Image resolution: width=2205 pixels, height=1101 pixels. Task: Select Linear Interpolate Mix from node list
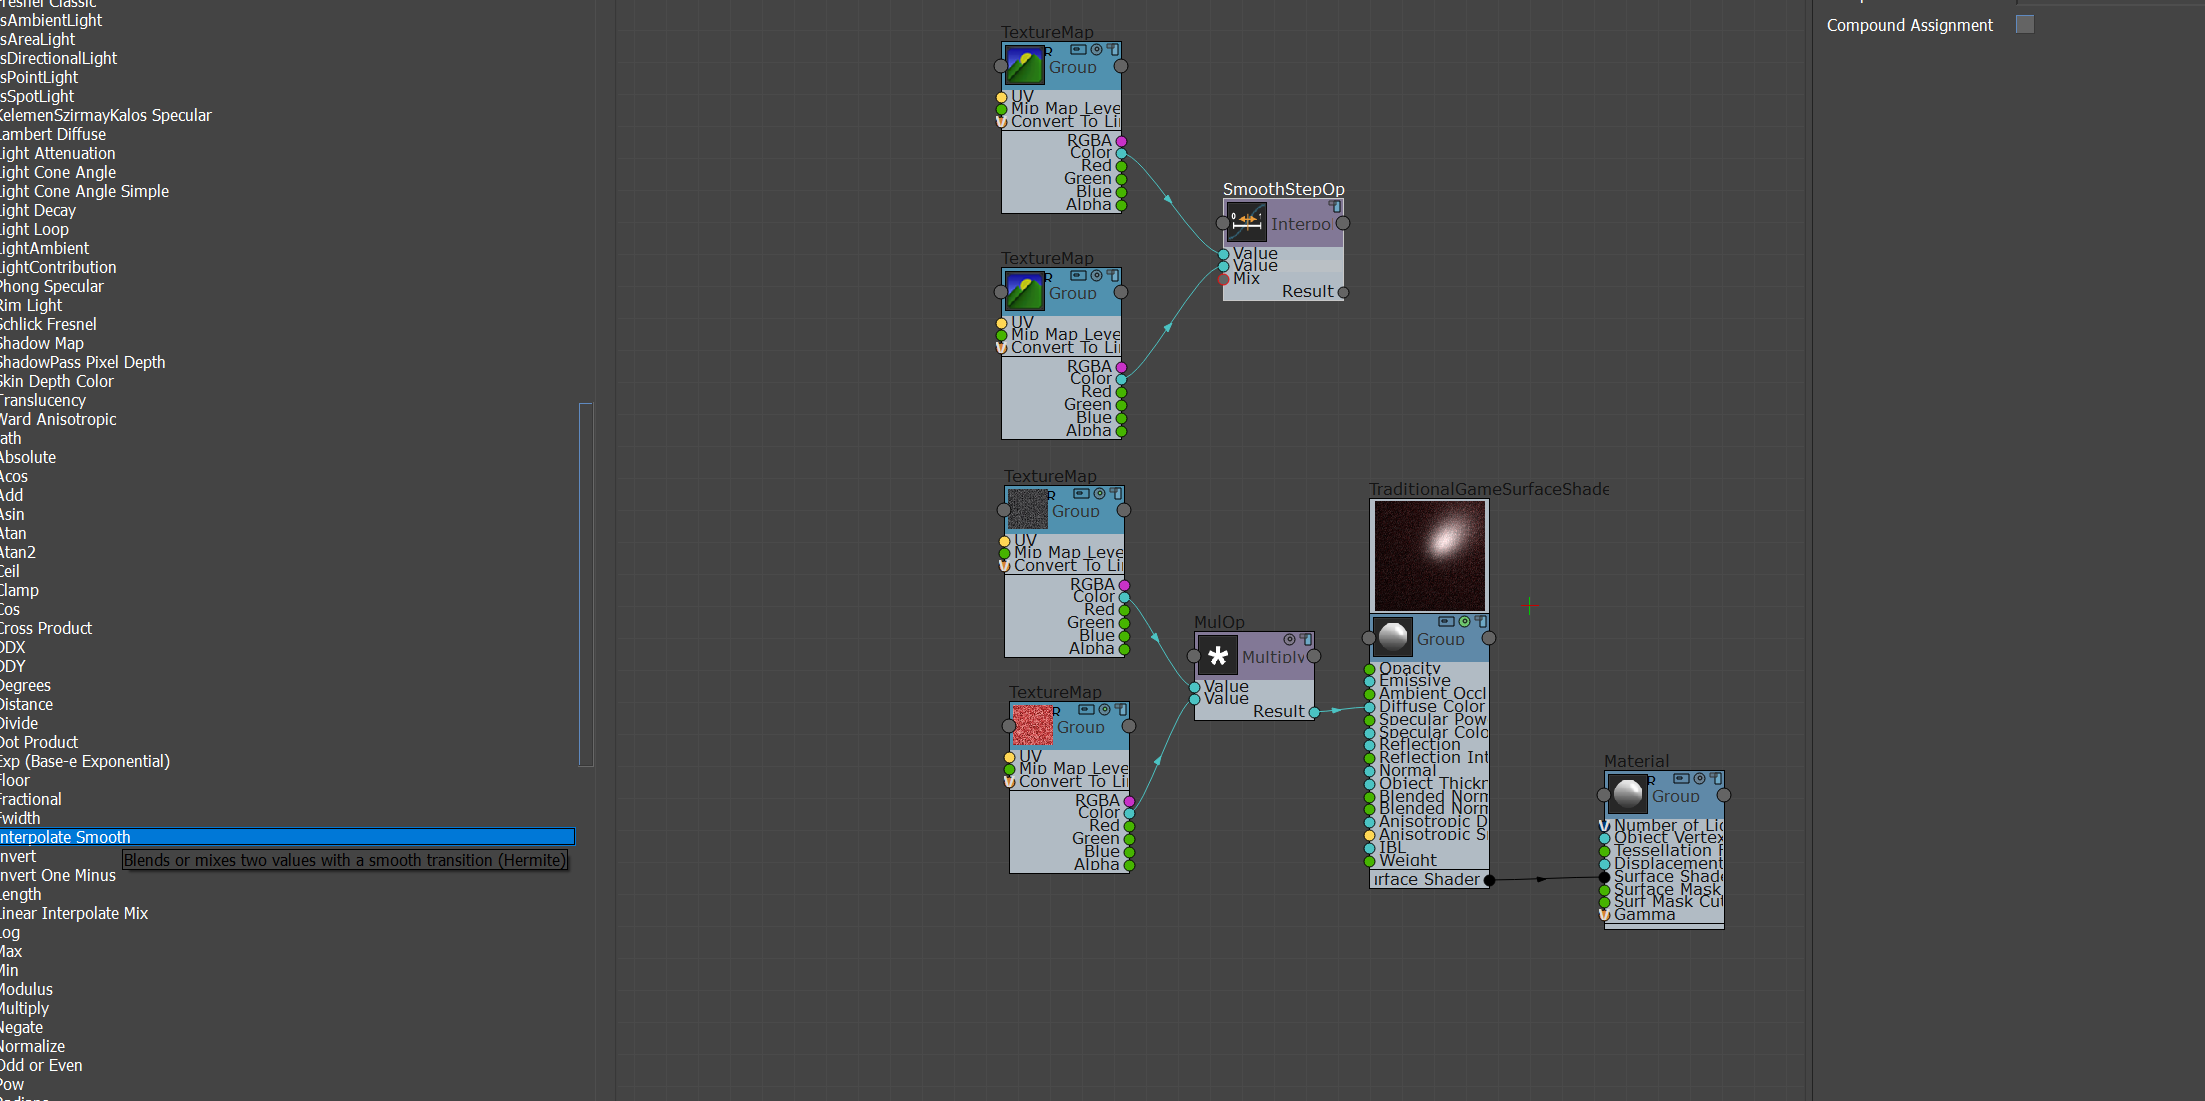pos(73,913)
